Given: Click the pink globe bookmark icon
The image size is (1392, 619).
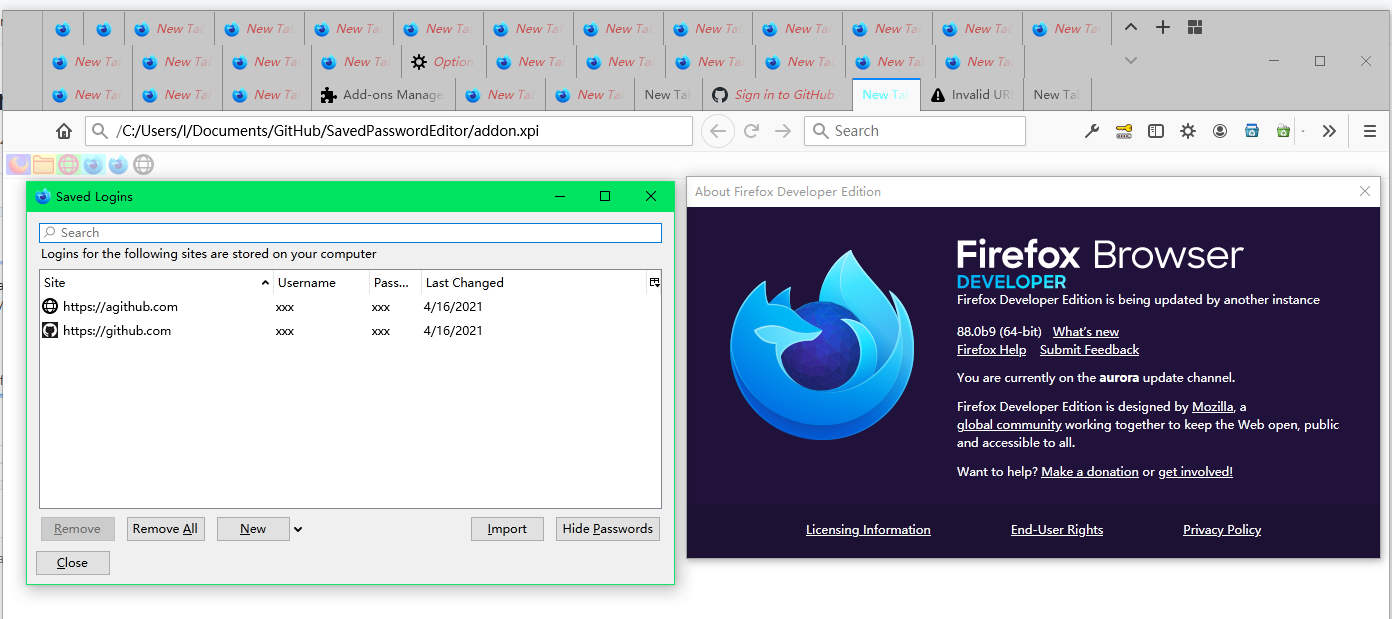Looking at the screenshot, I should (x=68, y=165).
